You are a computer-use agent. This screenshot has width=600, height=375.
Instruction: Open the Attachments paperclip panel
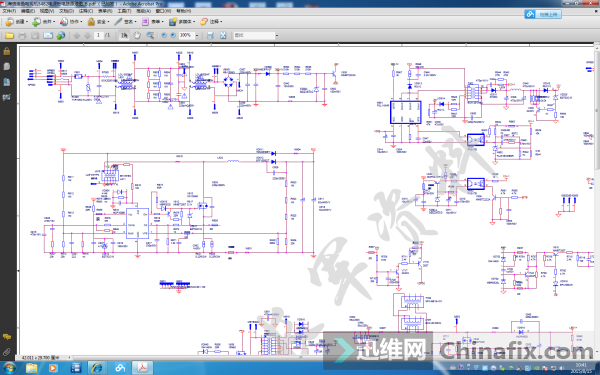[7, 351]
